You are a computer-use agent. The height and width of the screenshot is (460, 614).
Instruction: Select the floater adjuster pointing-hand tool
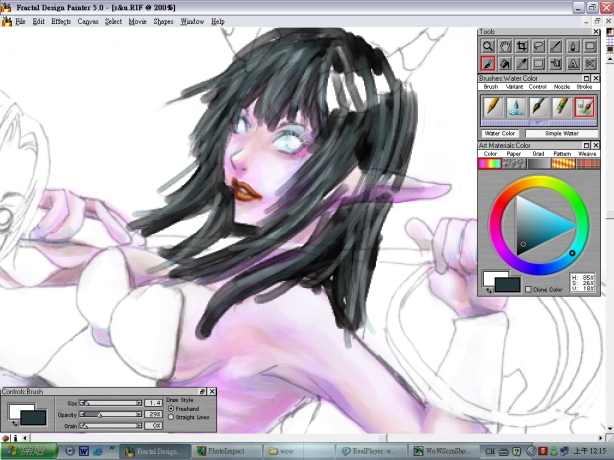click(556, 63)
